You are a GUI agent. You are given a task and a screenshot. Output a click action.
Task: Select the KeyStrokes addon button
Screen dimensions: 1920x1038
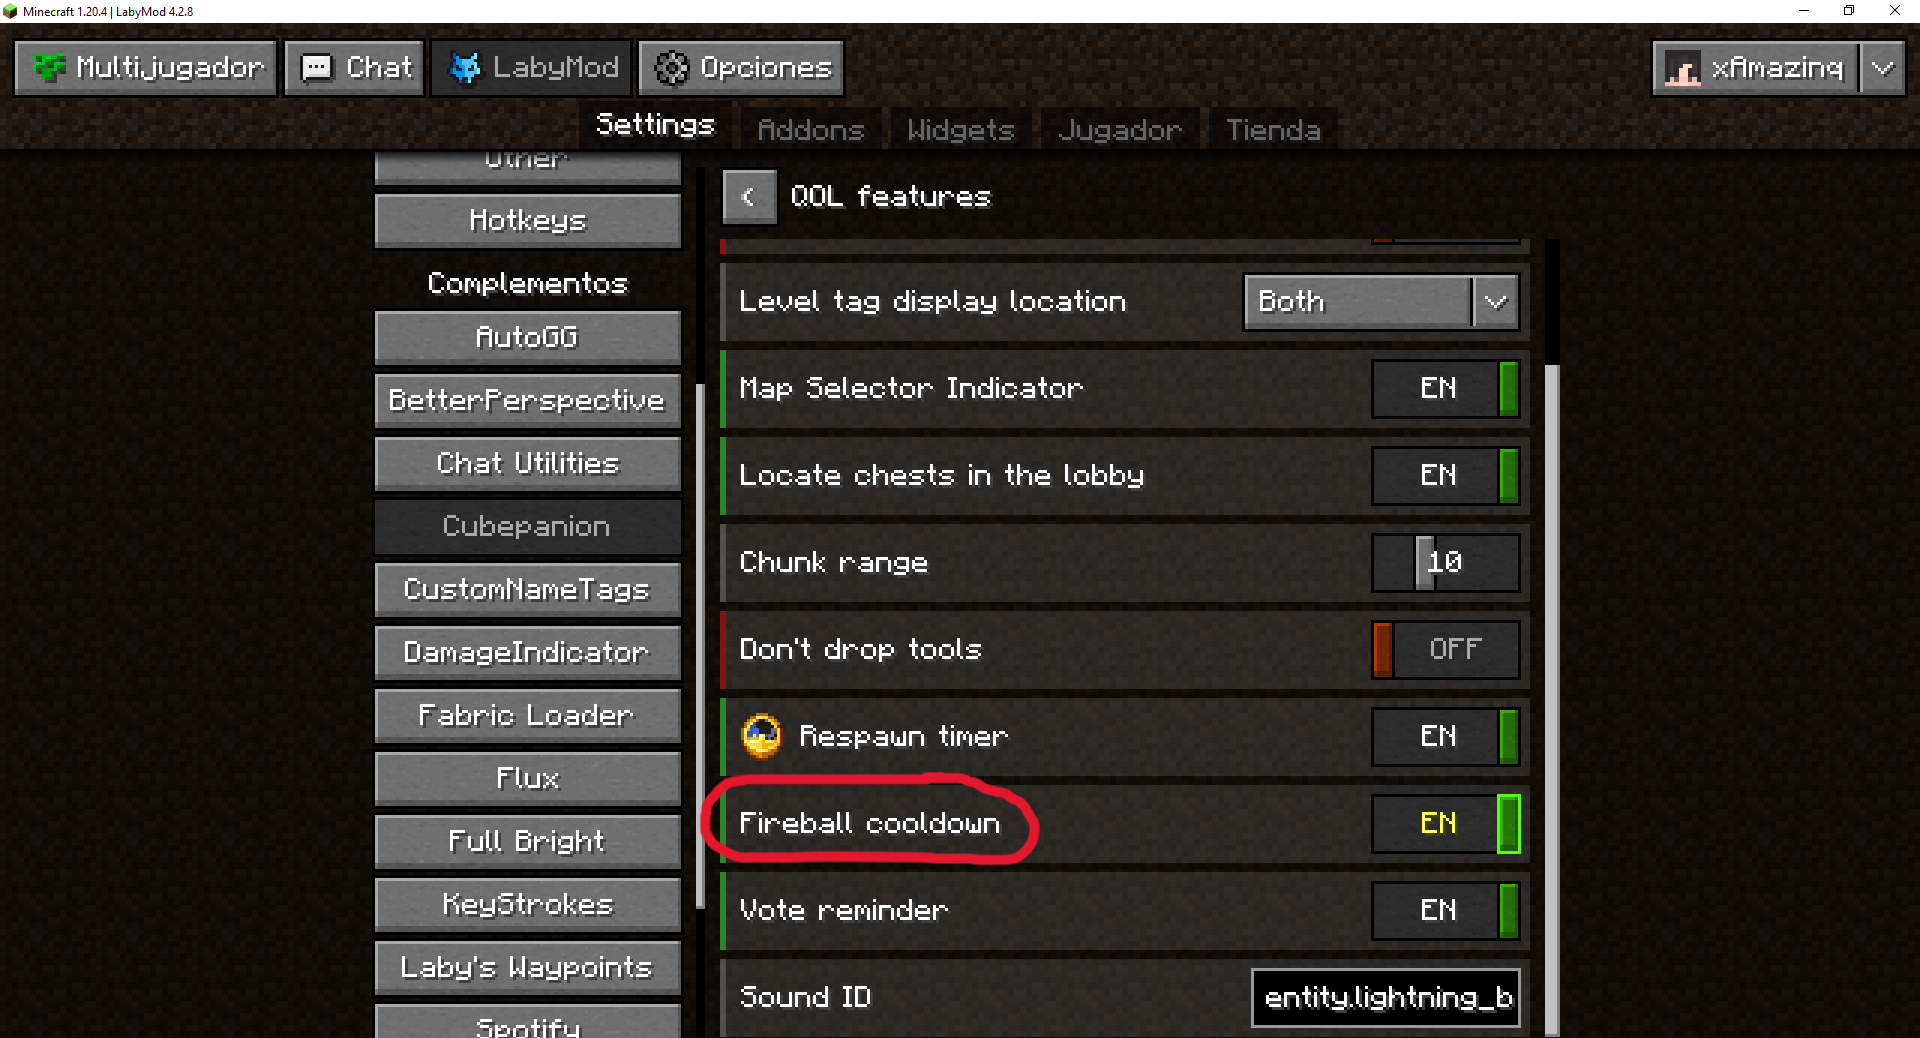click(x=528, y=905)
